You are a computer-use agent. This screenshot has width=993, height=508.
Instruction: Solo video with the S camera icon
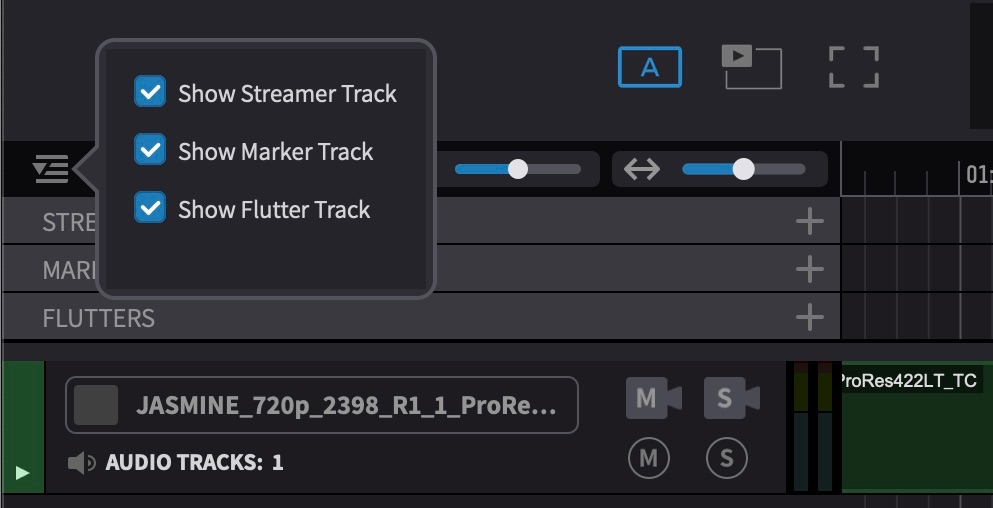tap(731, 398)
